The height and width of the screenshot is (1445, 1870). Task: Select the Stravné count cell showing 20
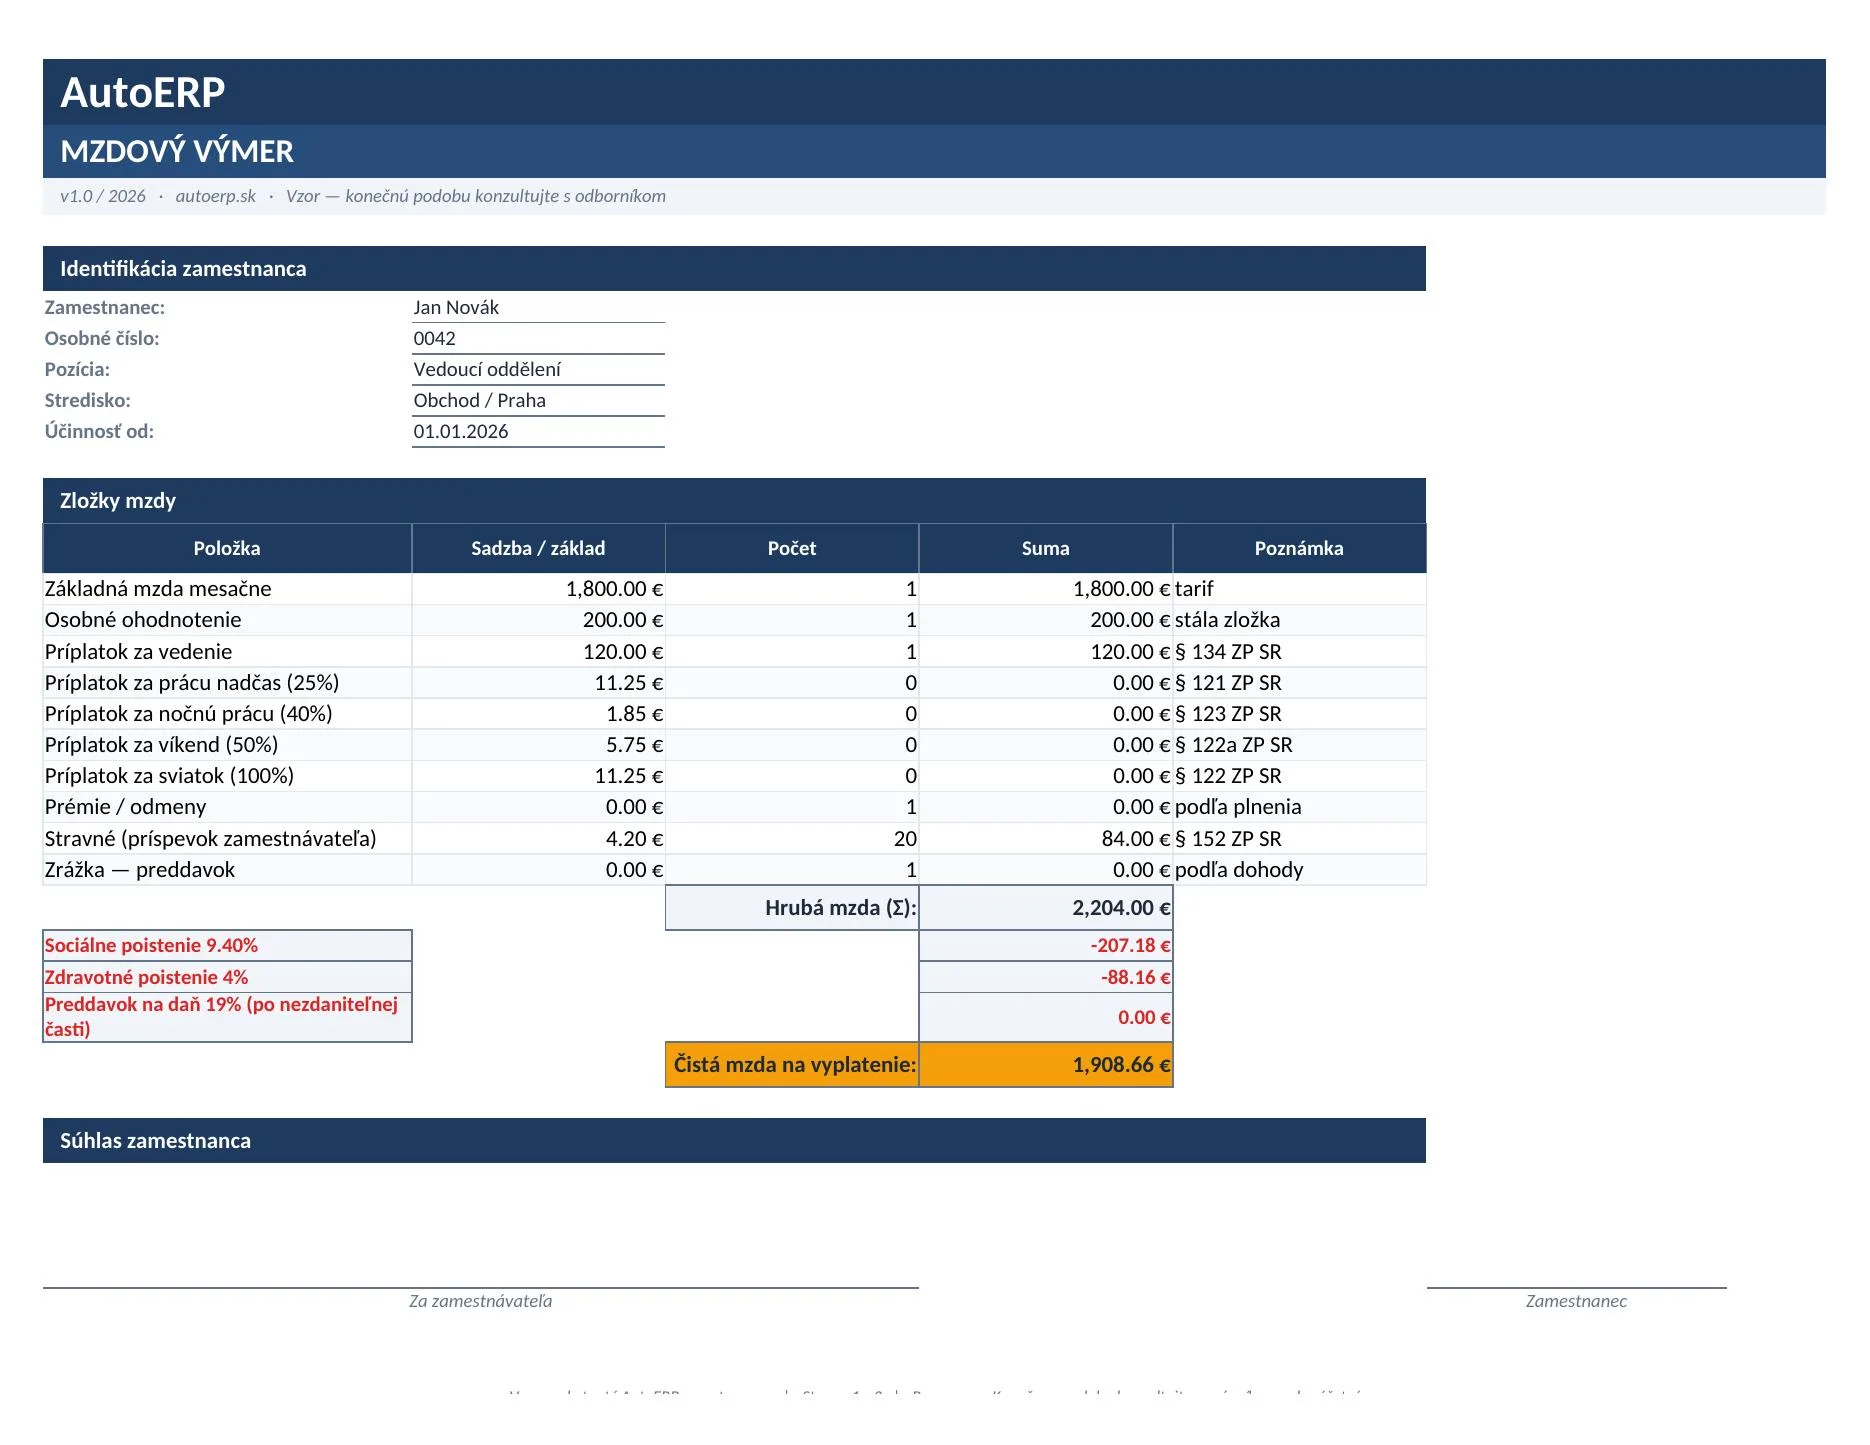(792, 839)
